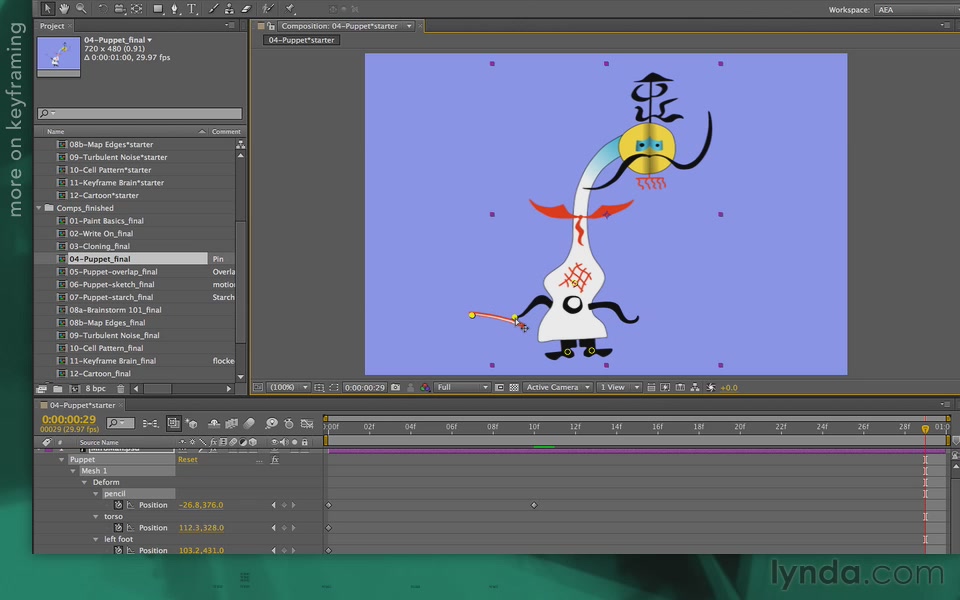The height and width of the screenshot is (600, 960).
Task: Click the current time 0:00:00:29 in timeline
Action: coord(69,419)
